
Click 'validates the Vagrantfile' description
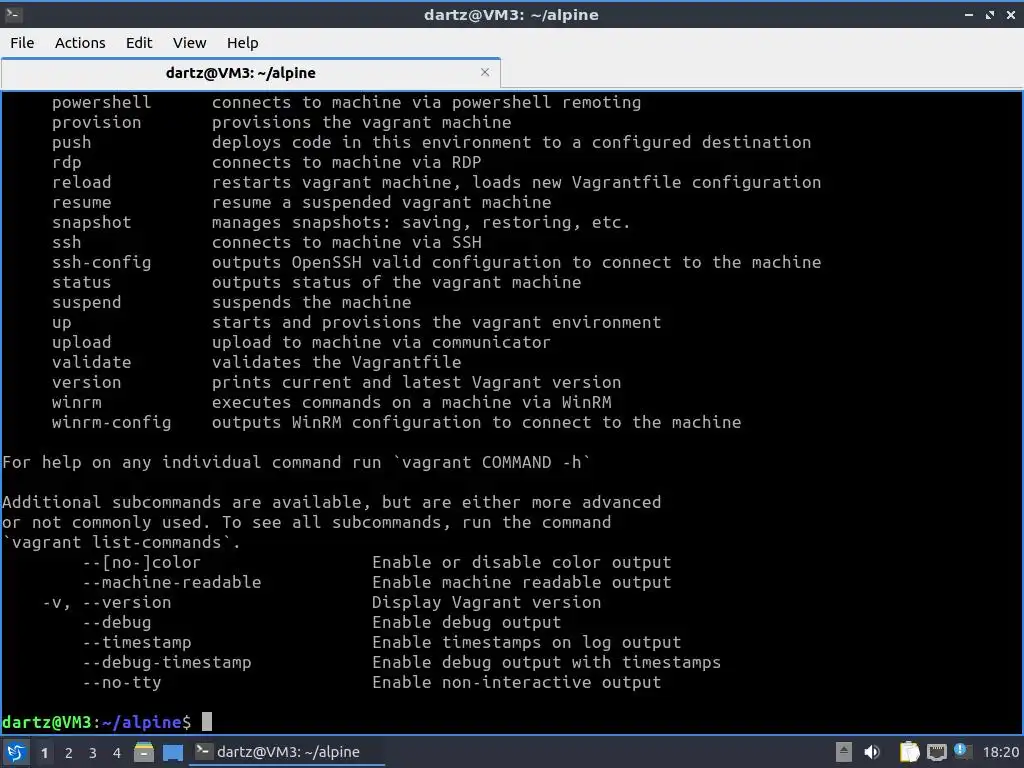click(x=336, y=362)
